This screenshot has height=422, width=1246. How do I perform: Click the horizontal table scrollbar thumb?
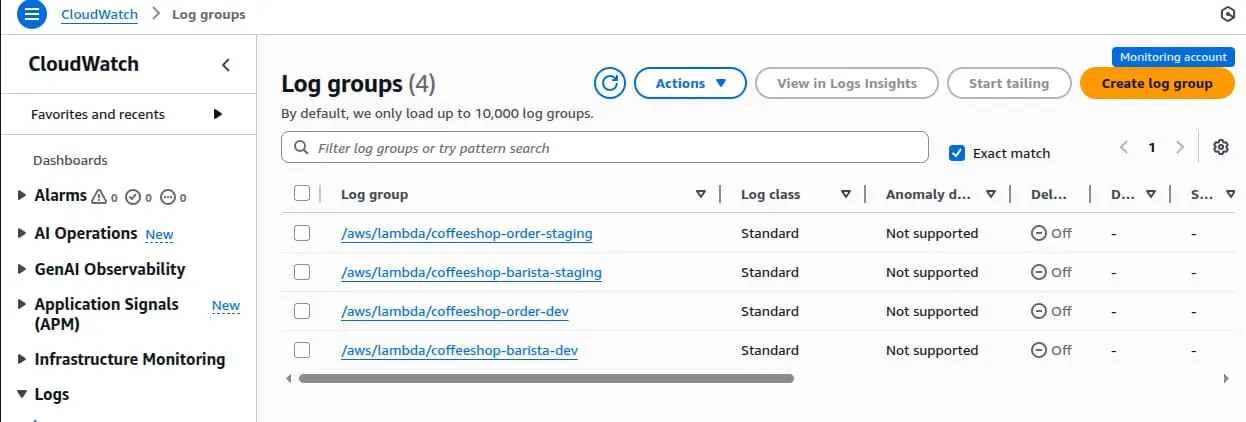[x=546, y=379]
